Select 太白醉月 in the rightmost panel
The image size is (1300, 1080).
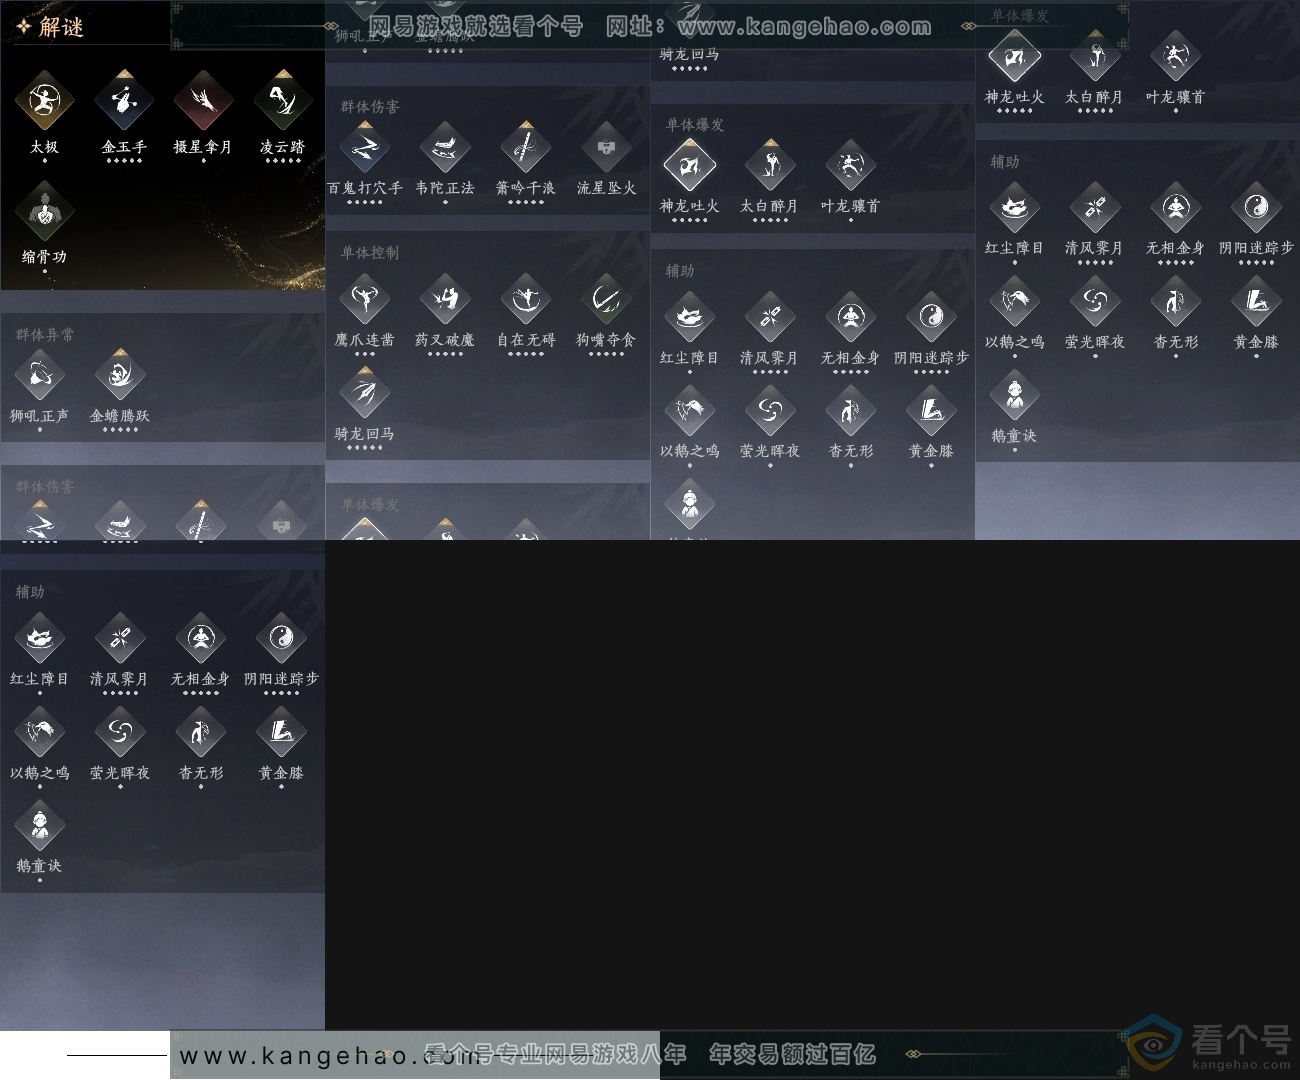(1095, 57)
